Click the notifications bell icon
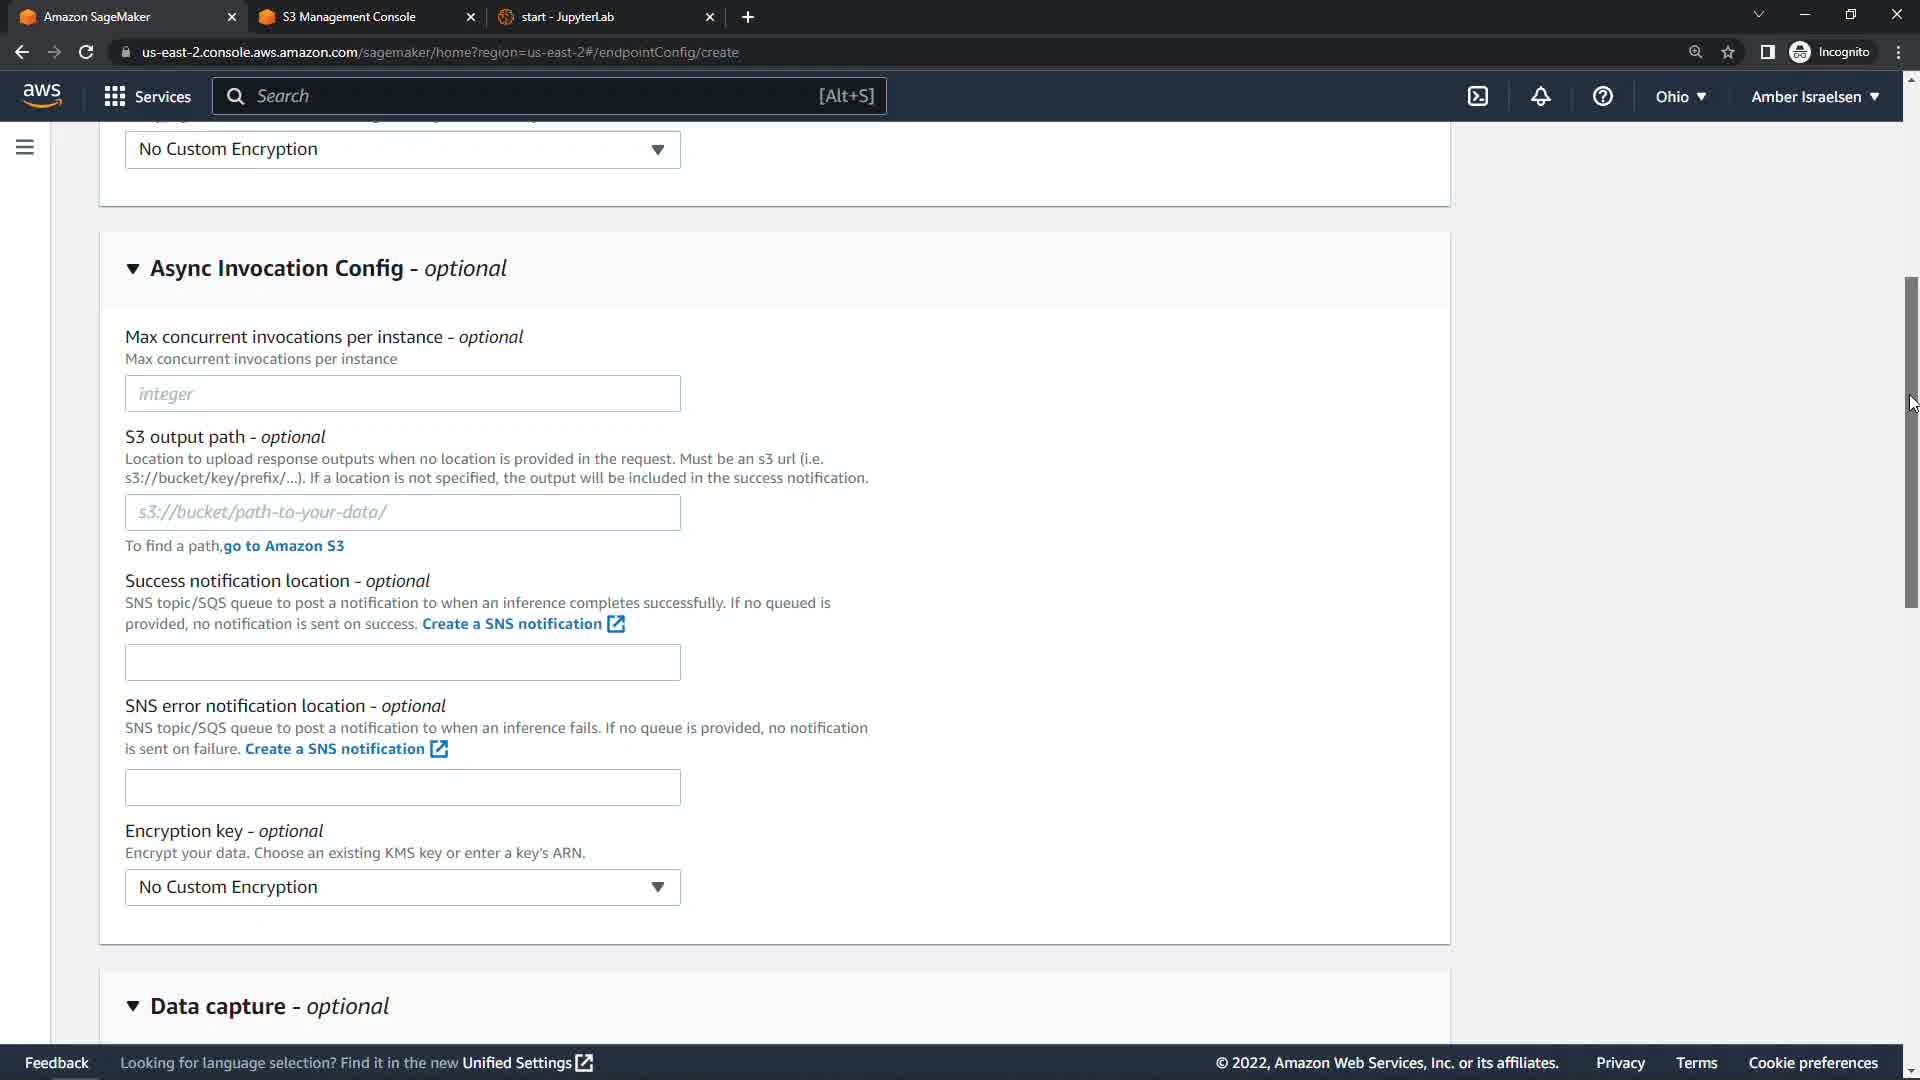 [1541, 96]
